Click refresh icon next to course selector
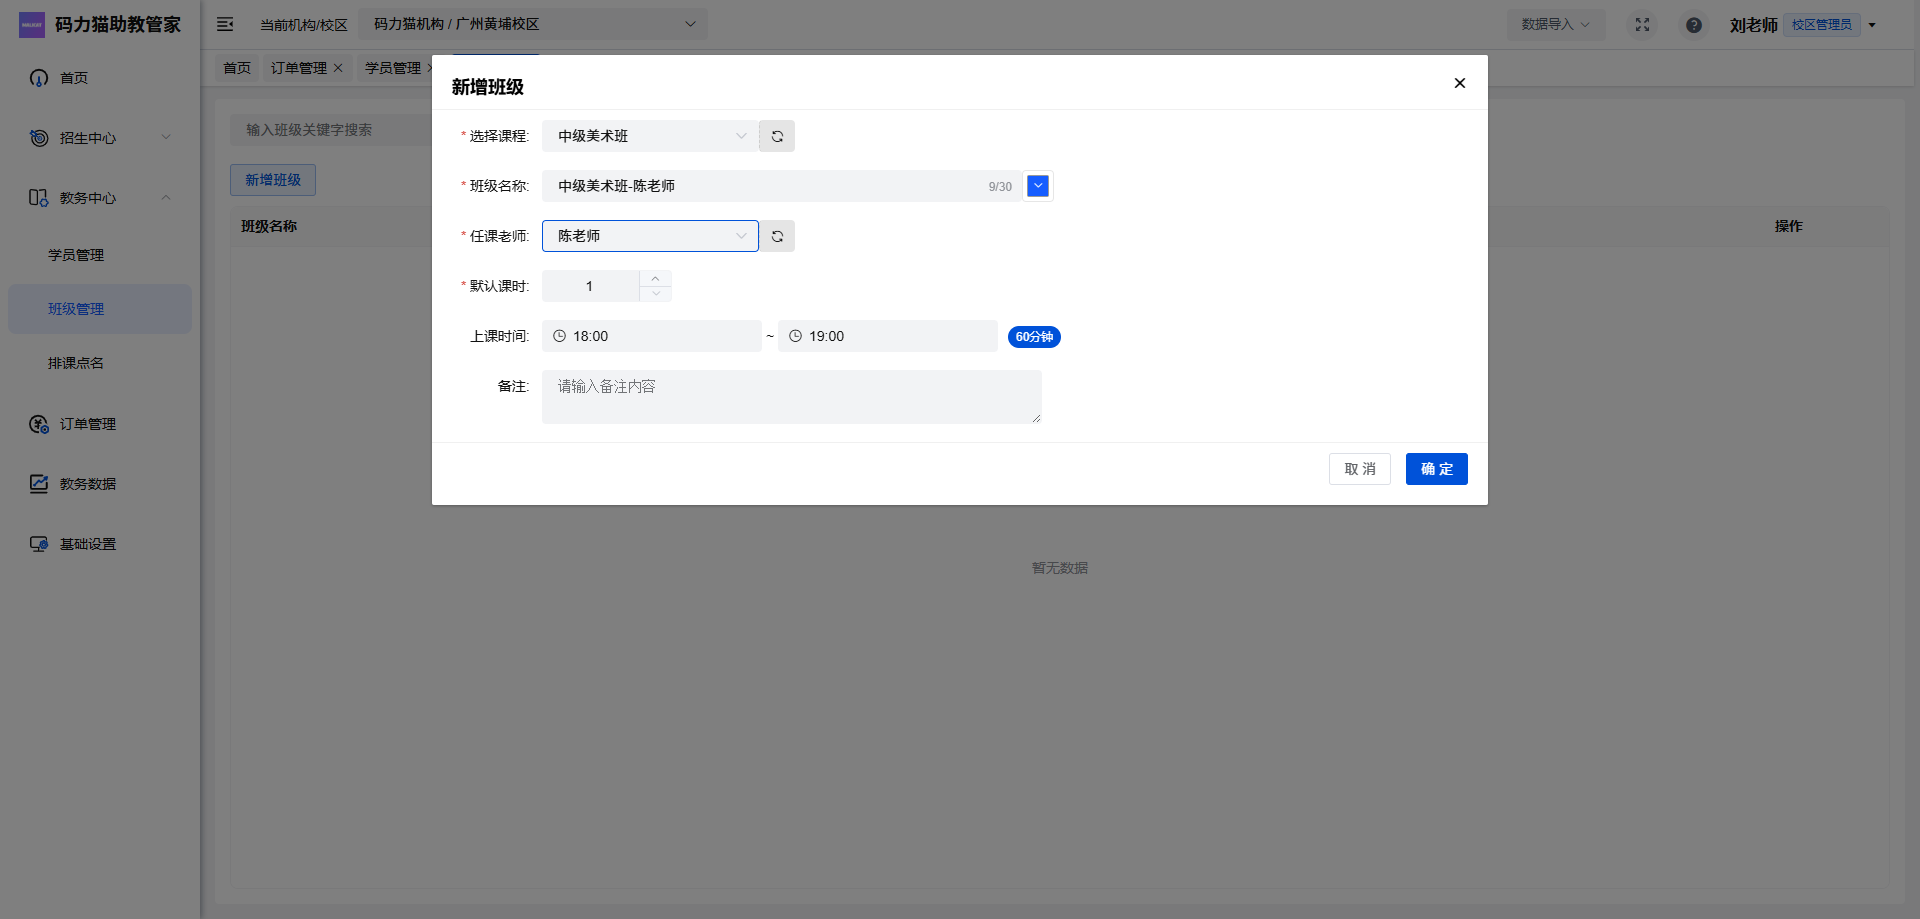The image size is (1920, 919). pyautogui.click(x=777, y=136)
